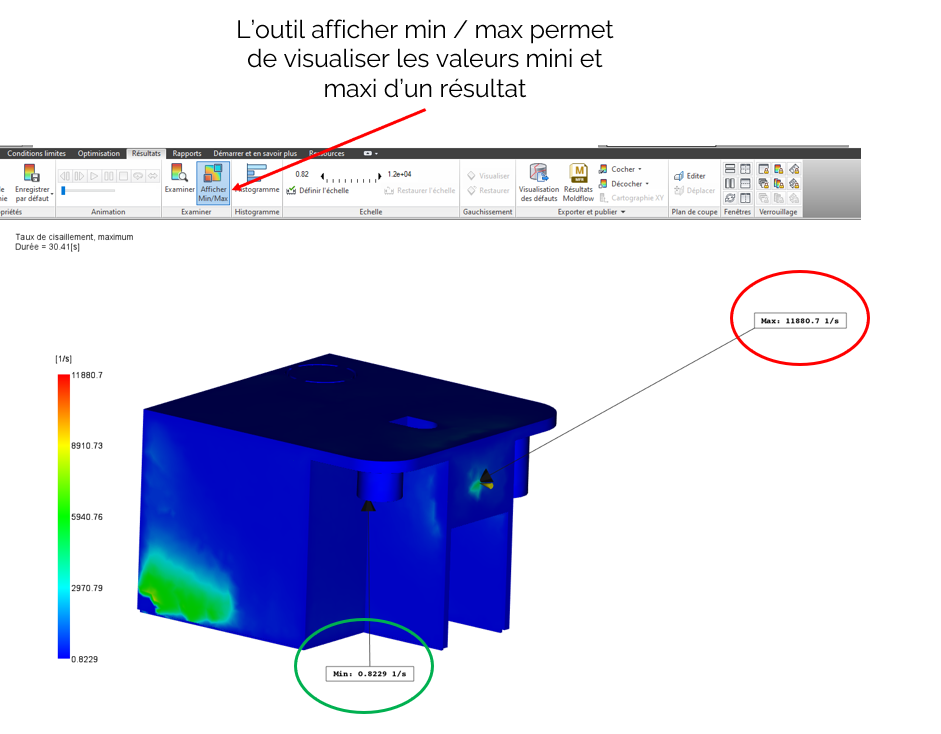This screenshot has height=734, width=941.
Task: Toggle the first Verrouillage lock icon
Action: (764, 169)
